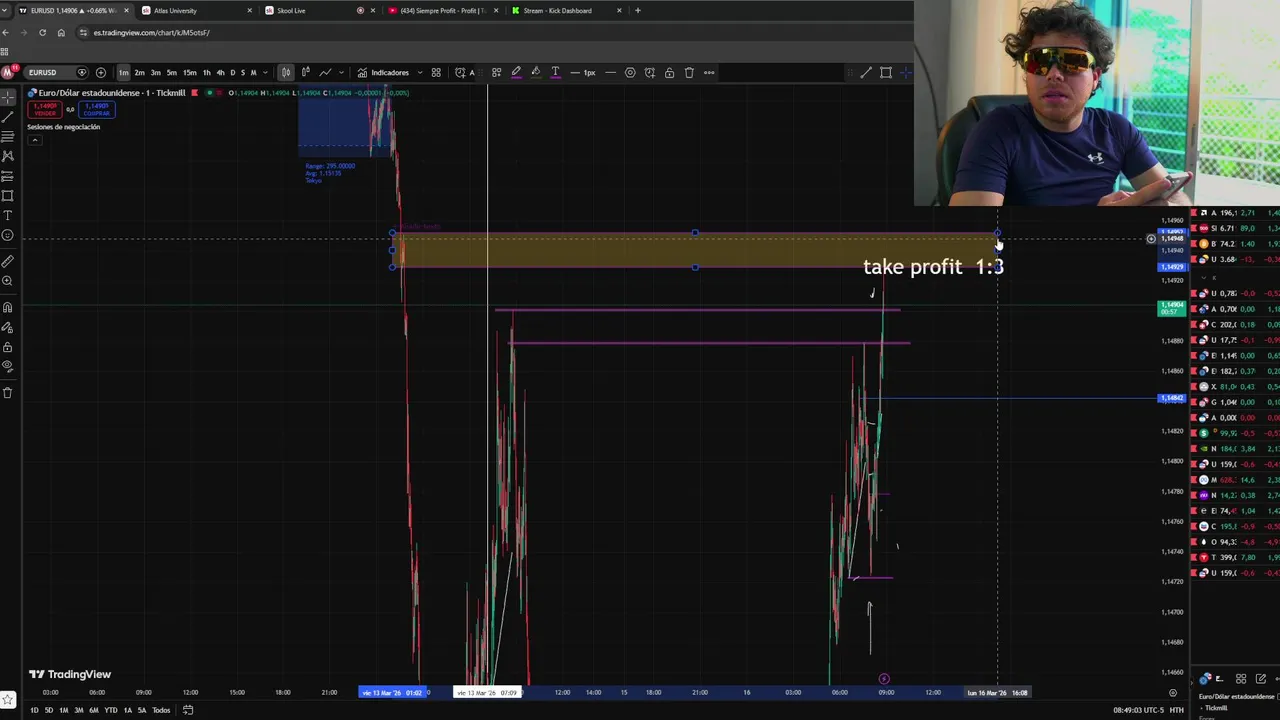The width and height of the screenshot is (1280, 720).
Task: Select the 1D date range
Action: (34, 710)
